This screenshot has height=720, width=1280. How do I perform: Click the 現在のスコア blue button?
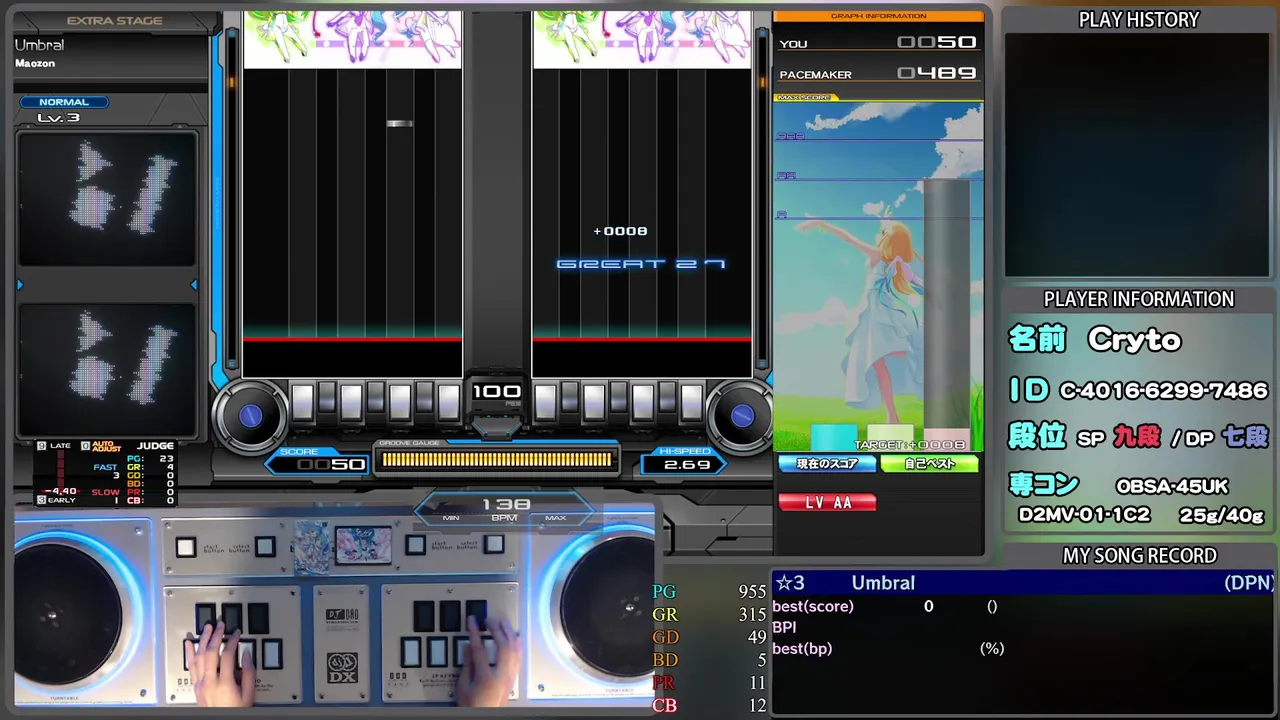coord(826,464)
